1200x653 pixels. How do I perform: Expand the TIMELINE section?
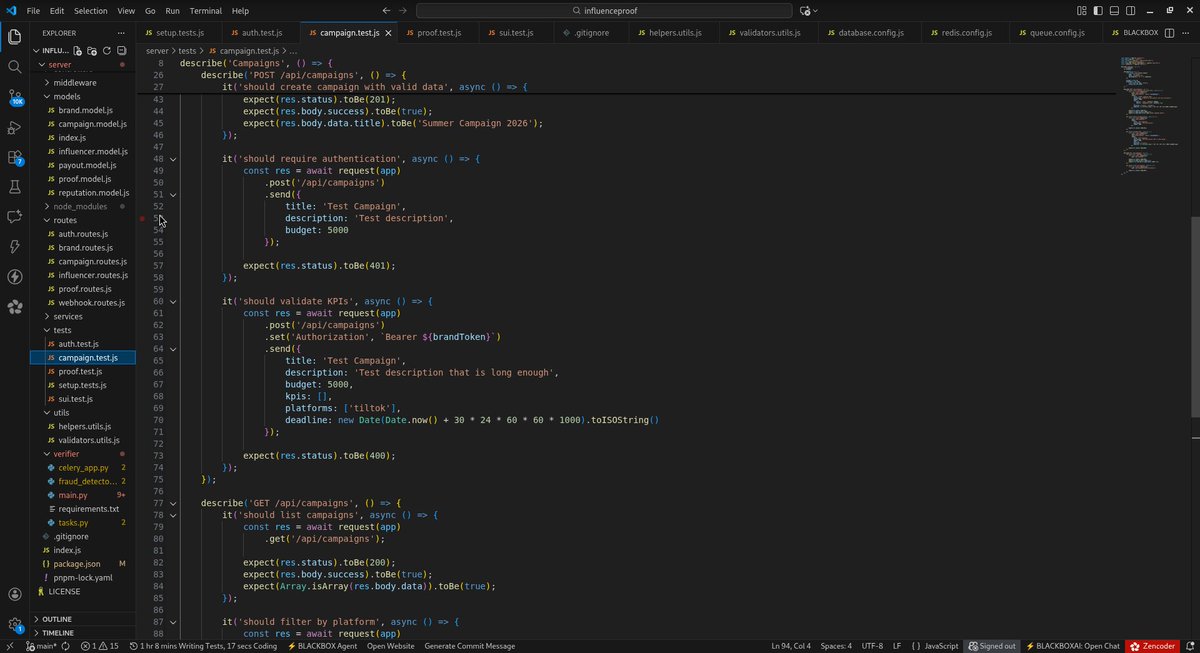(x=57, y=633)
